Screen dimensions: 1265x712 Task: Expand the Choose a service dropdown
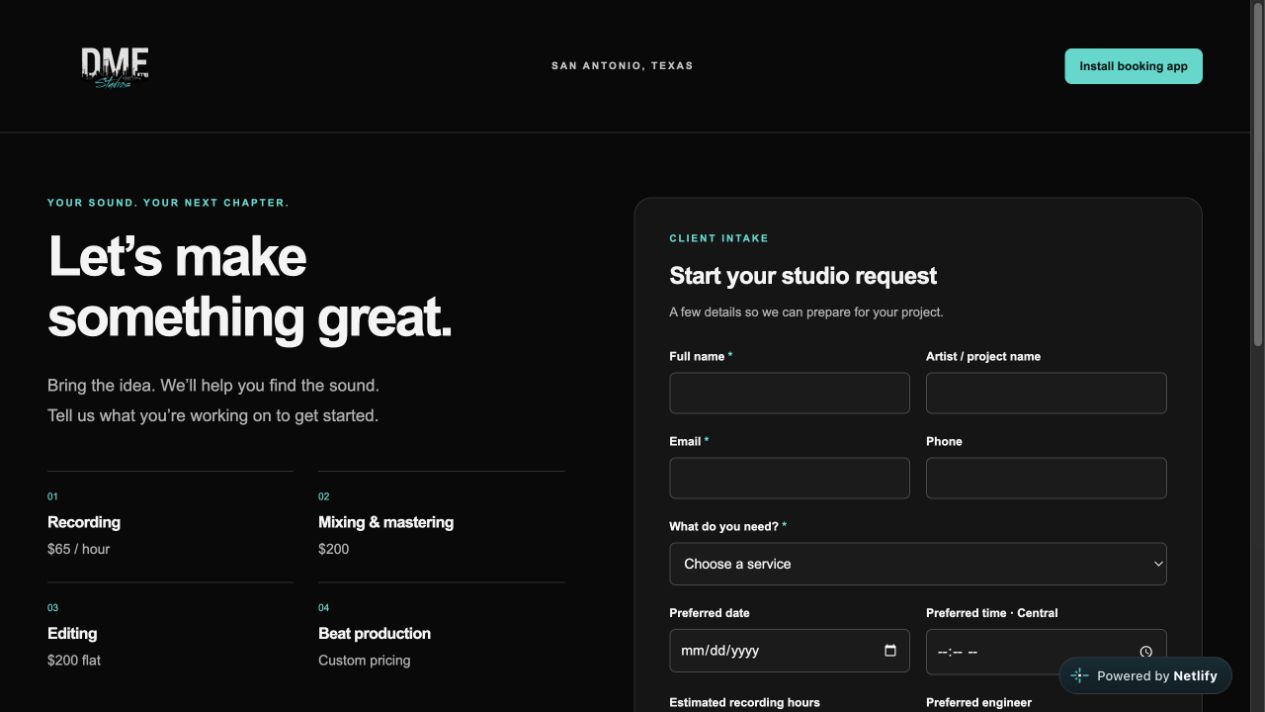tap(918, 564)
